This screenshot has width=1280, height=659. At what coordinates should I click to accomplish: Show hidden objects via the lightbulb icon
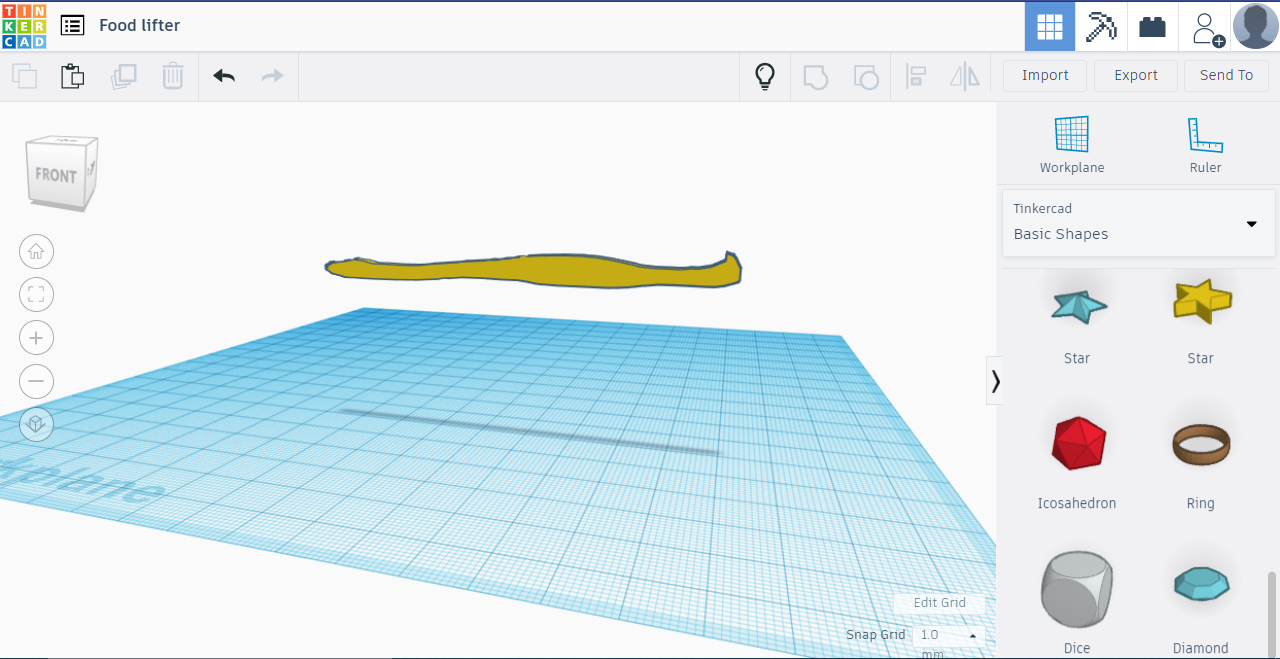pos(764,75)
